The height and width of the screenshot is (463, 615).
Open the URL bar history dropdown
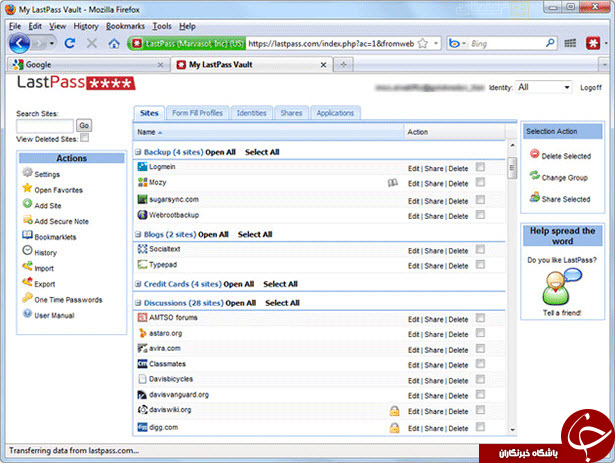coord(436,44)
